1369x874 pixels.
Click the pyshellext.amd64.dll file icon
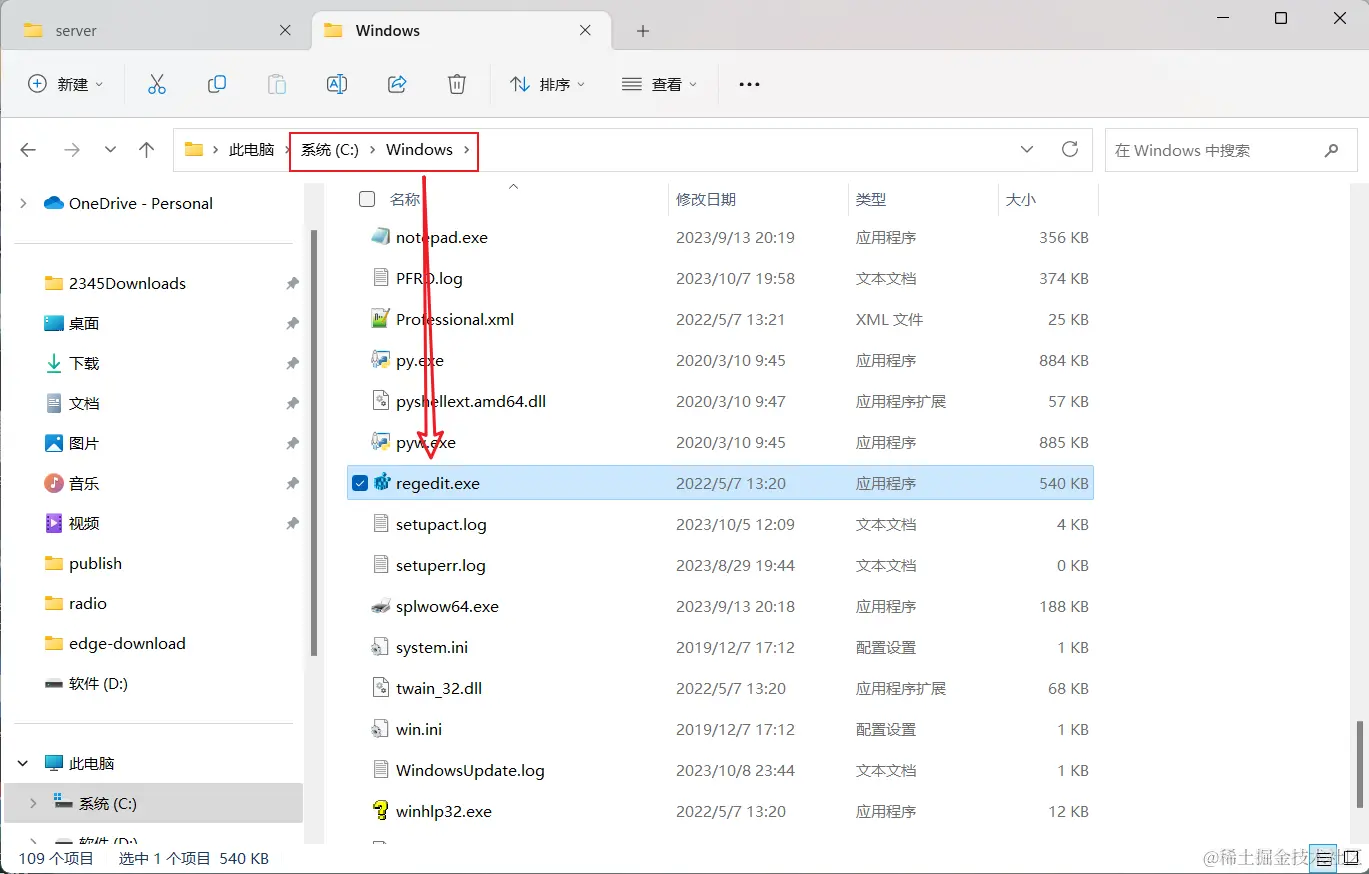(380, 401)
